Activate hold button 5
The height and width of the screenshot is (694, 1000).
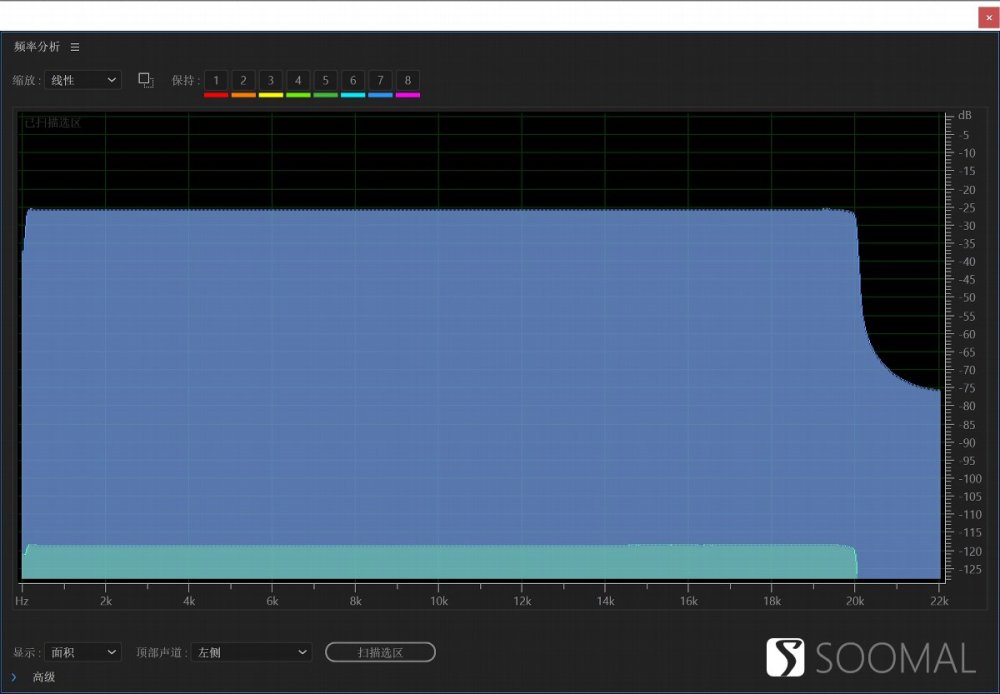pos(325,80)
